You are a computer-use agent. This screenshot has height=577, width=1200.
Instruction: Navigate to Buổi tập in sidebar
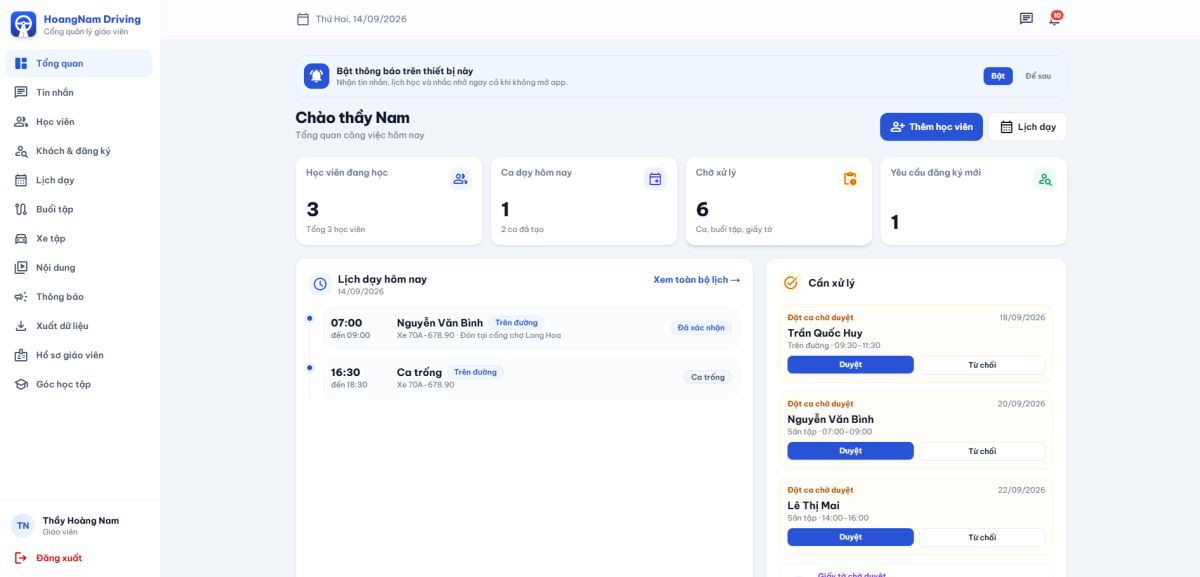click(79, 209)
